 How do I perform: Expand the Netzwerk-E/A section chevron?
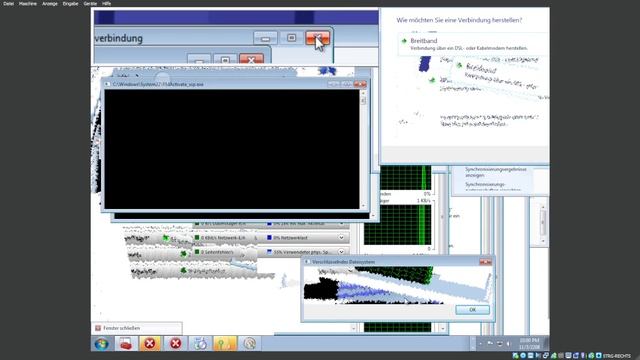[341, 238]
